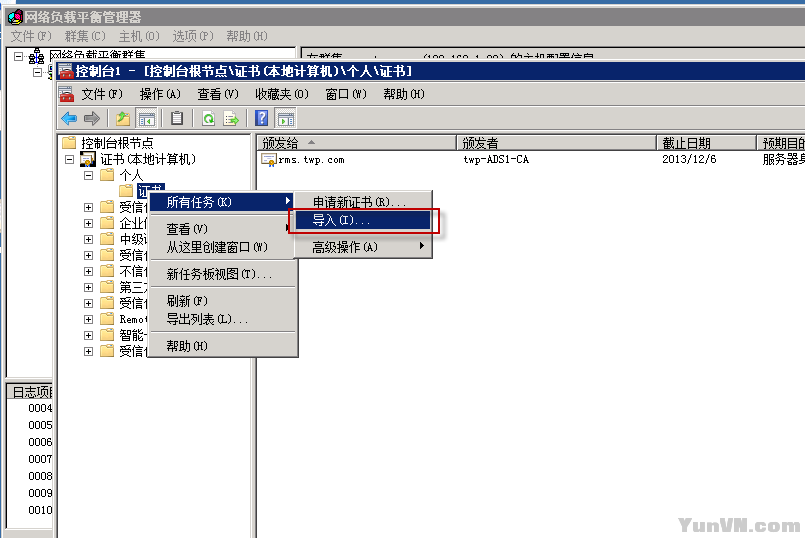
Task: Click expiry date 2013/12/6 cell
Action: pyautogui.click(x=689, y=159)
